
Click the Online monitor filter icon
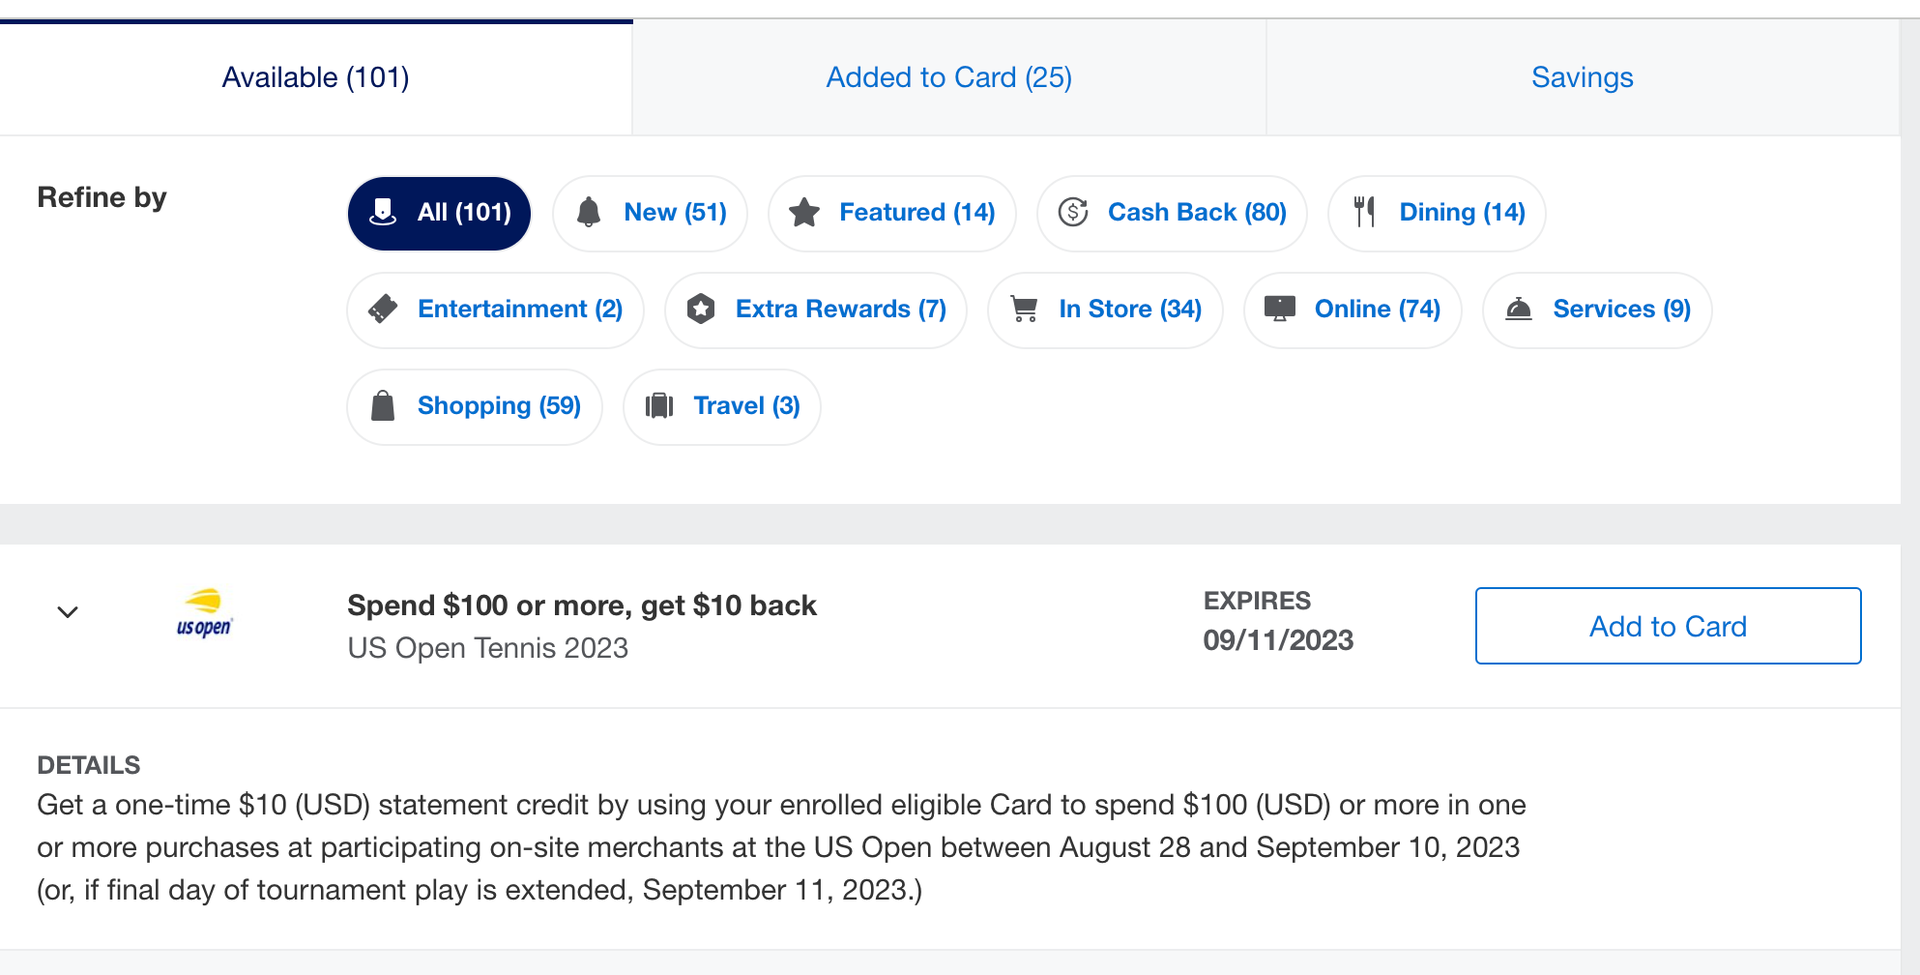tap(1282, 309)
